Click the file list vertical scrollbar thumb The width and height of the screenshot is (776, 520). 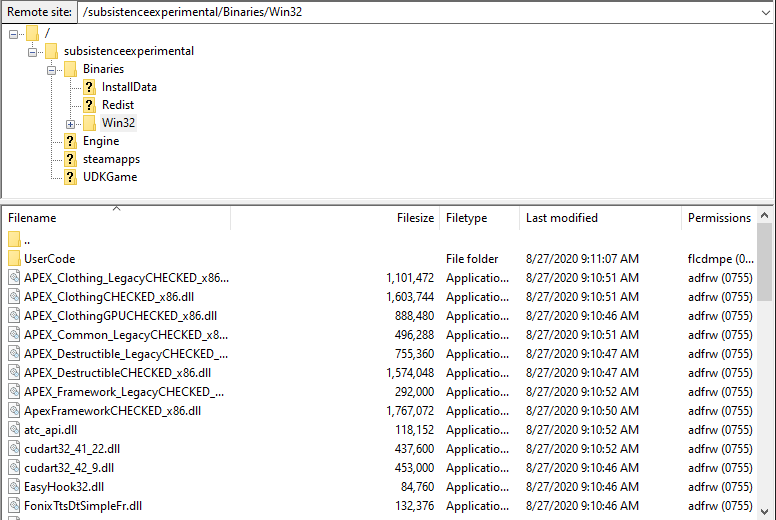tap(765, 263)
